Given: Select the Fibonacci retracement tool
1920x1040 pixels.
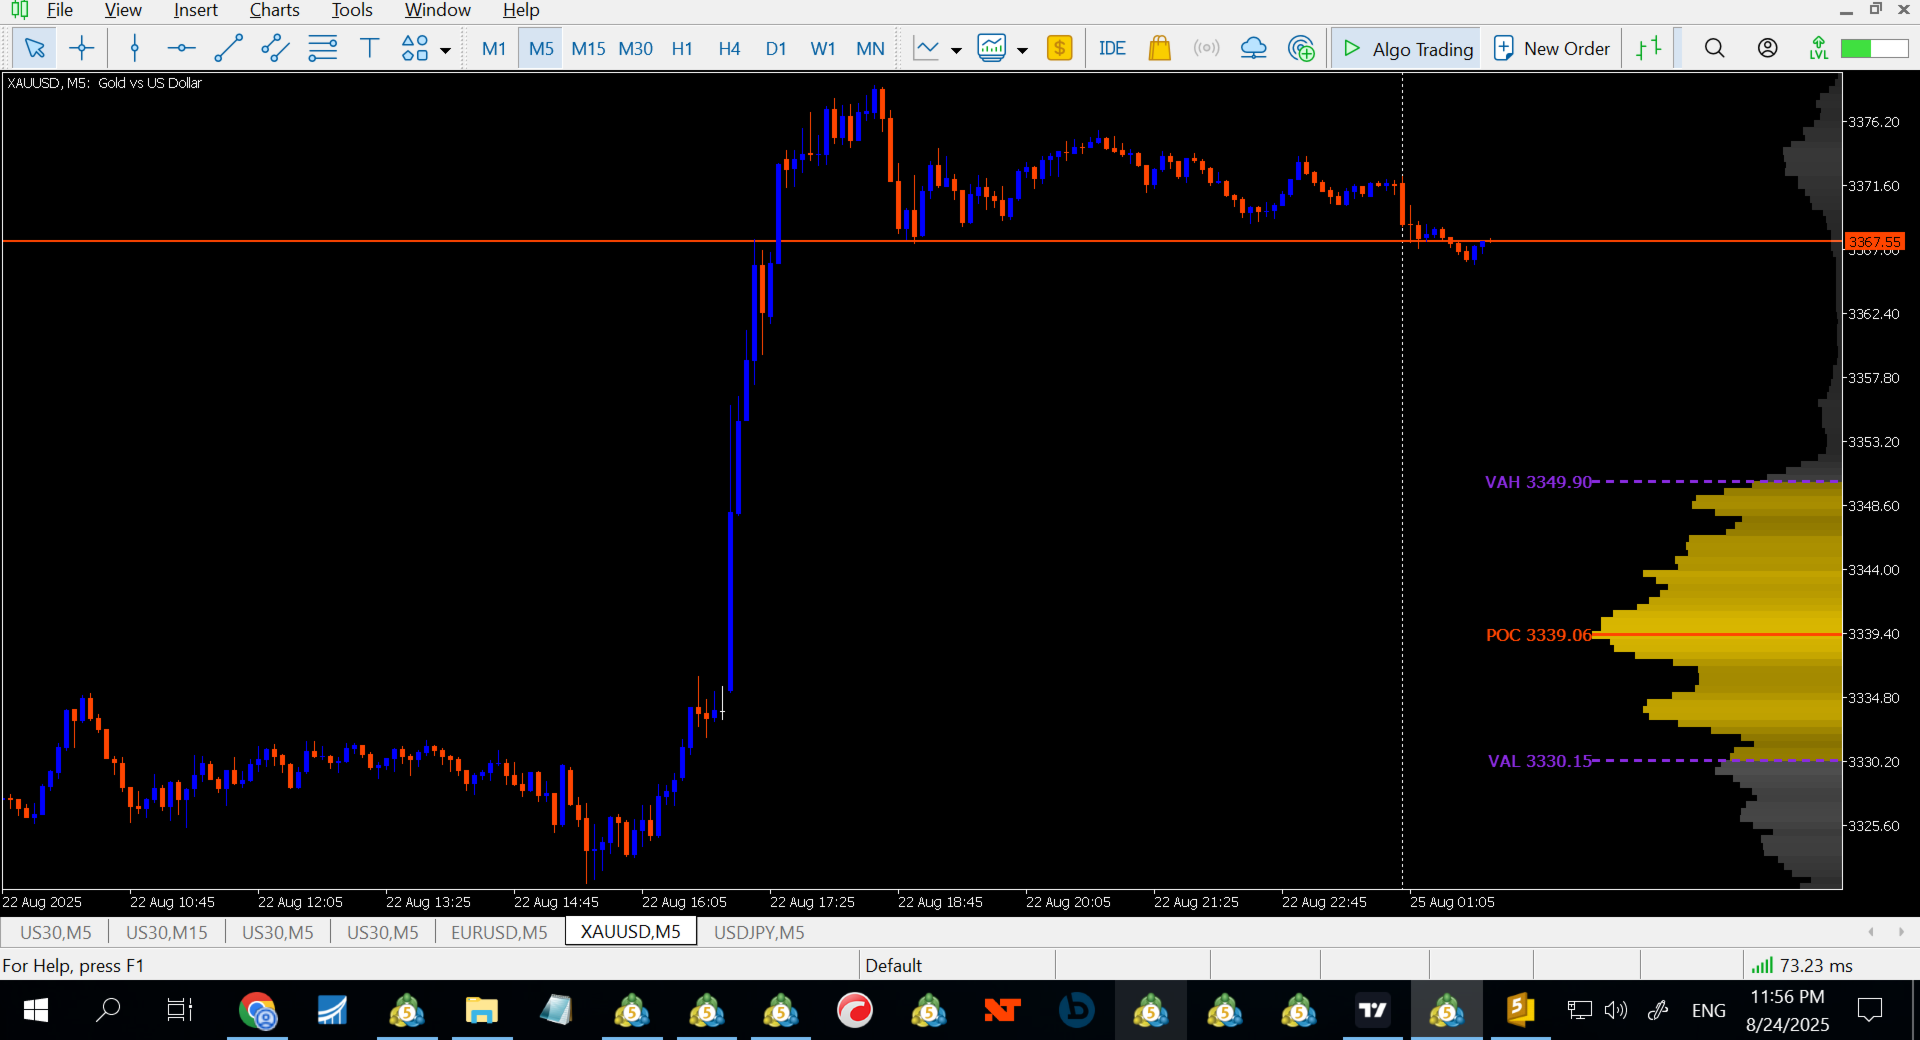Looking at the screenshot, I should tap(322, 48).
